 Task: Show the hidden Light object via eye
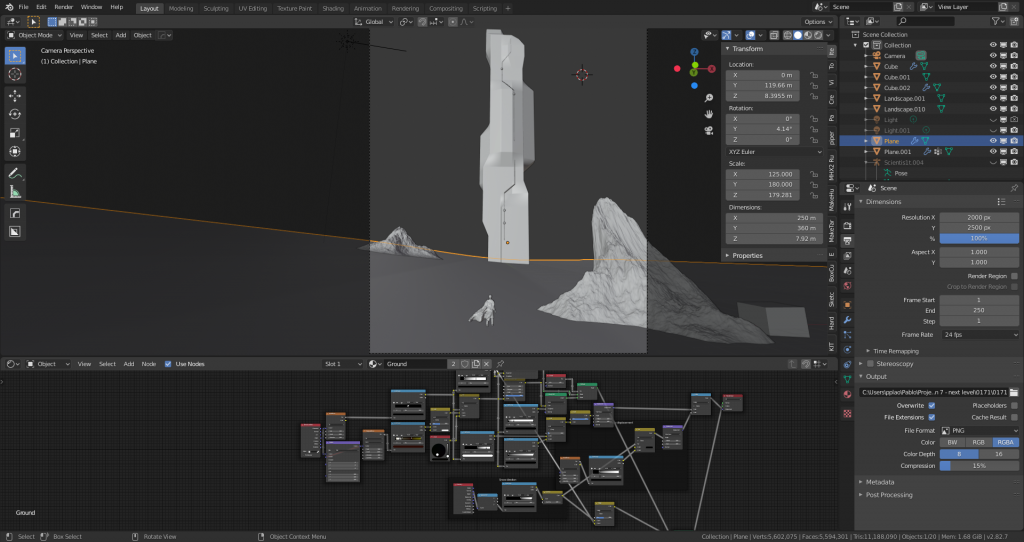tap(993, 120)
